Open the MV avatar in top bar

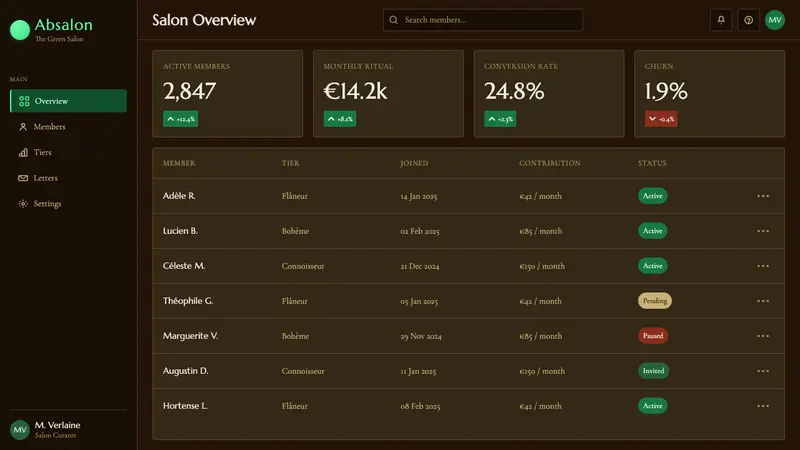click(x=775, y=20)
